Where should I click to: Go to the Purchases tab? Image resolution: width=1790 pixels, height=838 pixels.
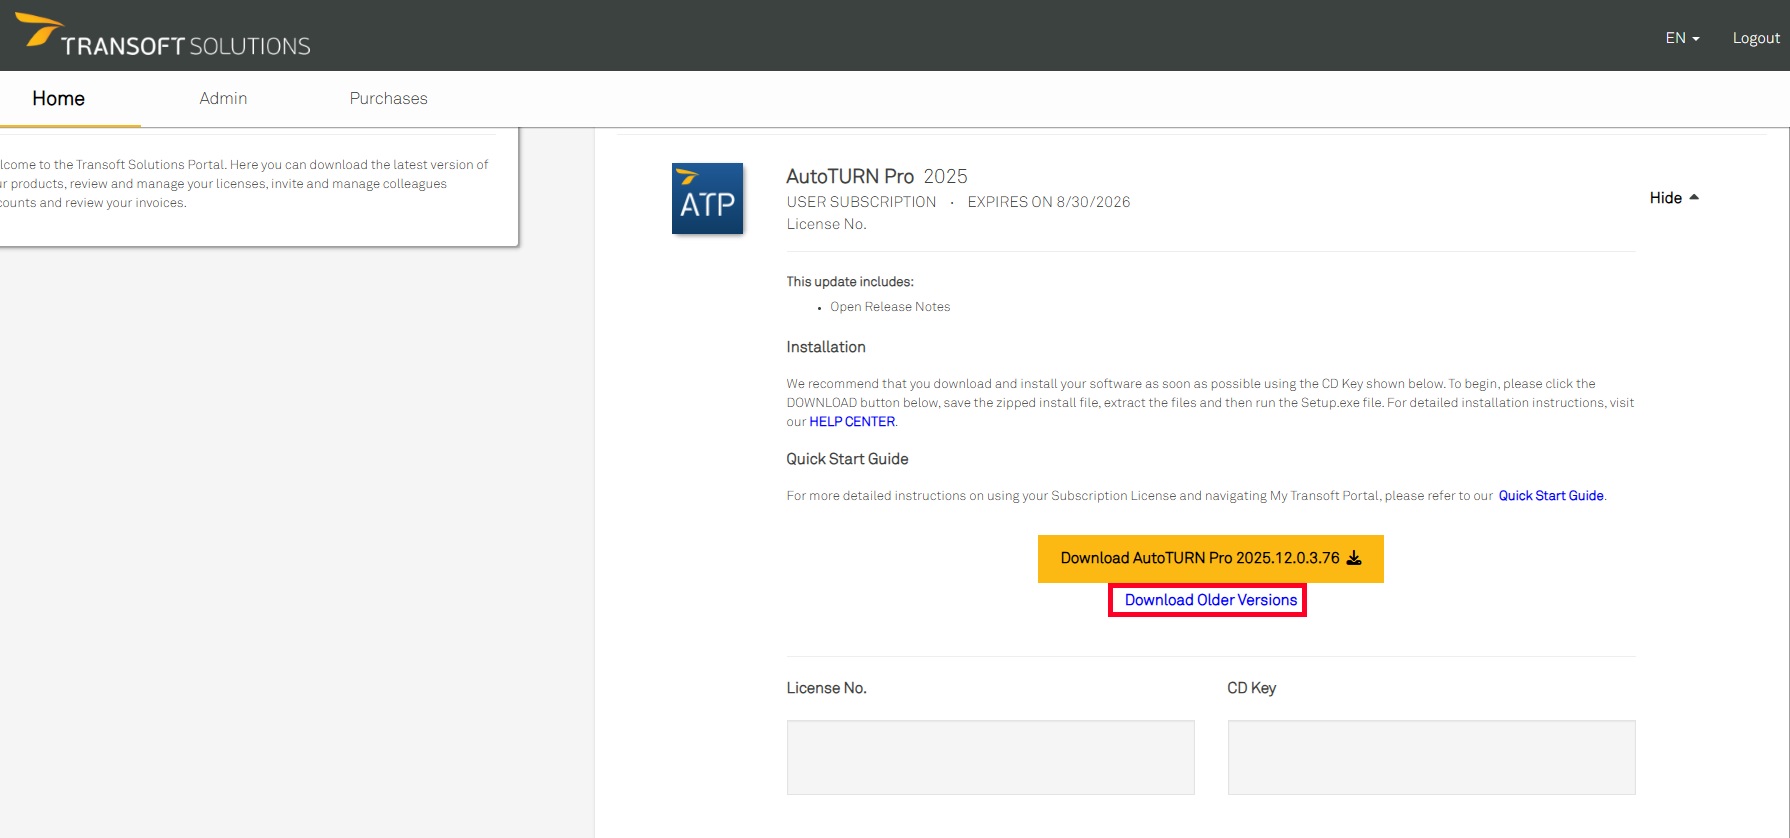click(388, 98)
